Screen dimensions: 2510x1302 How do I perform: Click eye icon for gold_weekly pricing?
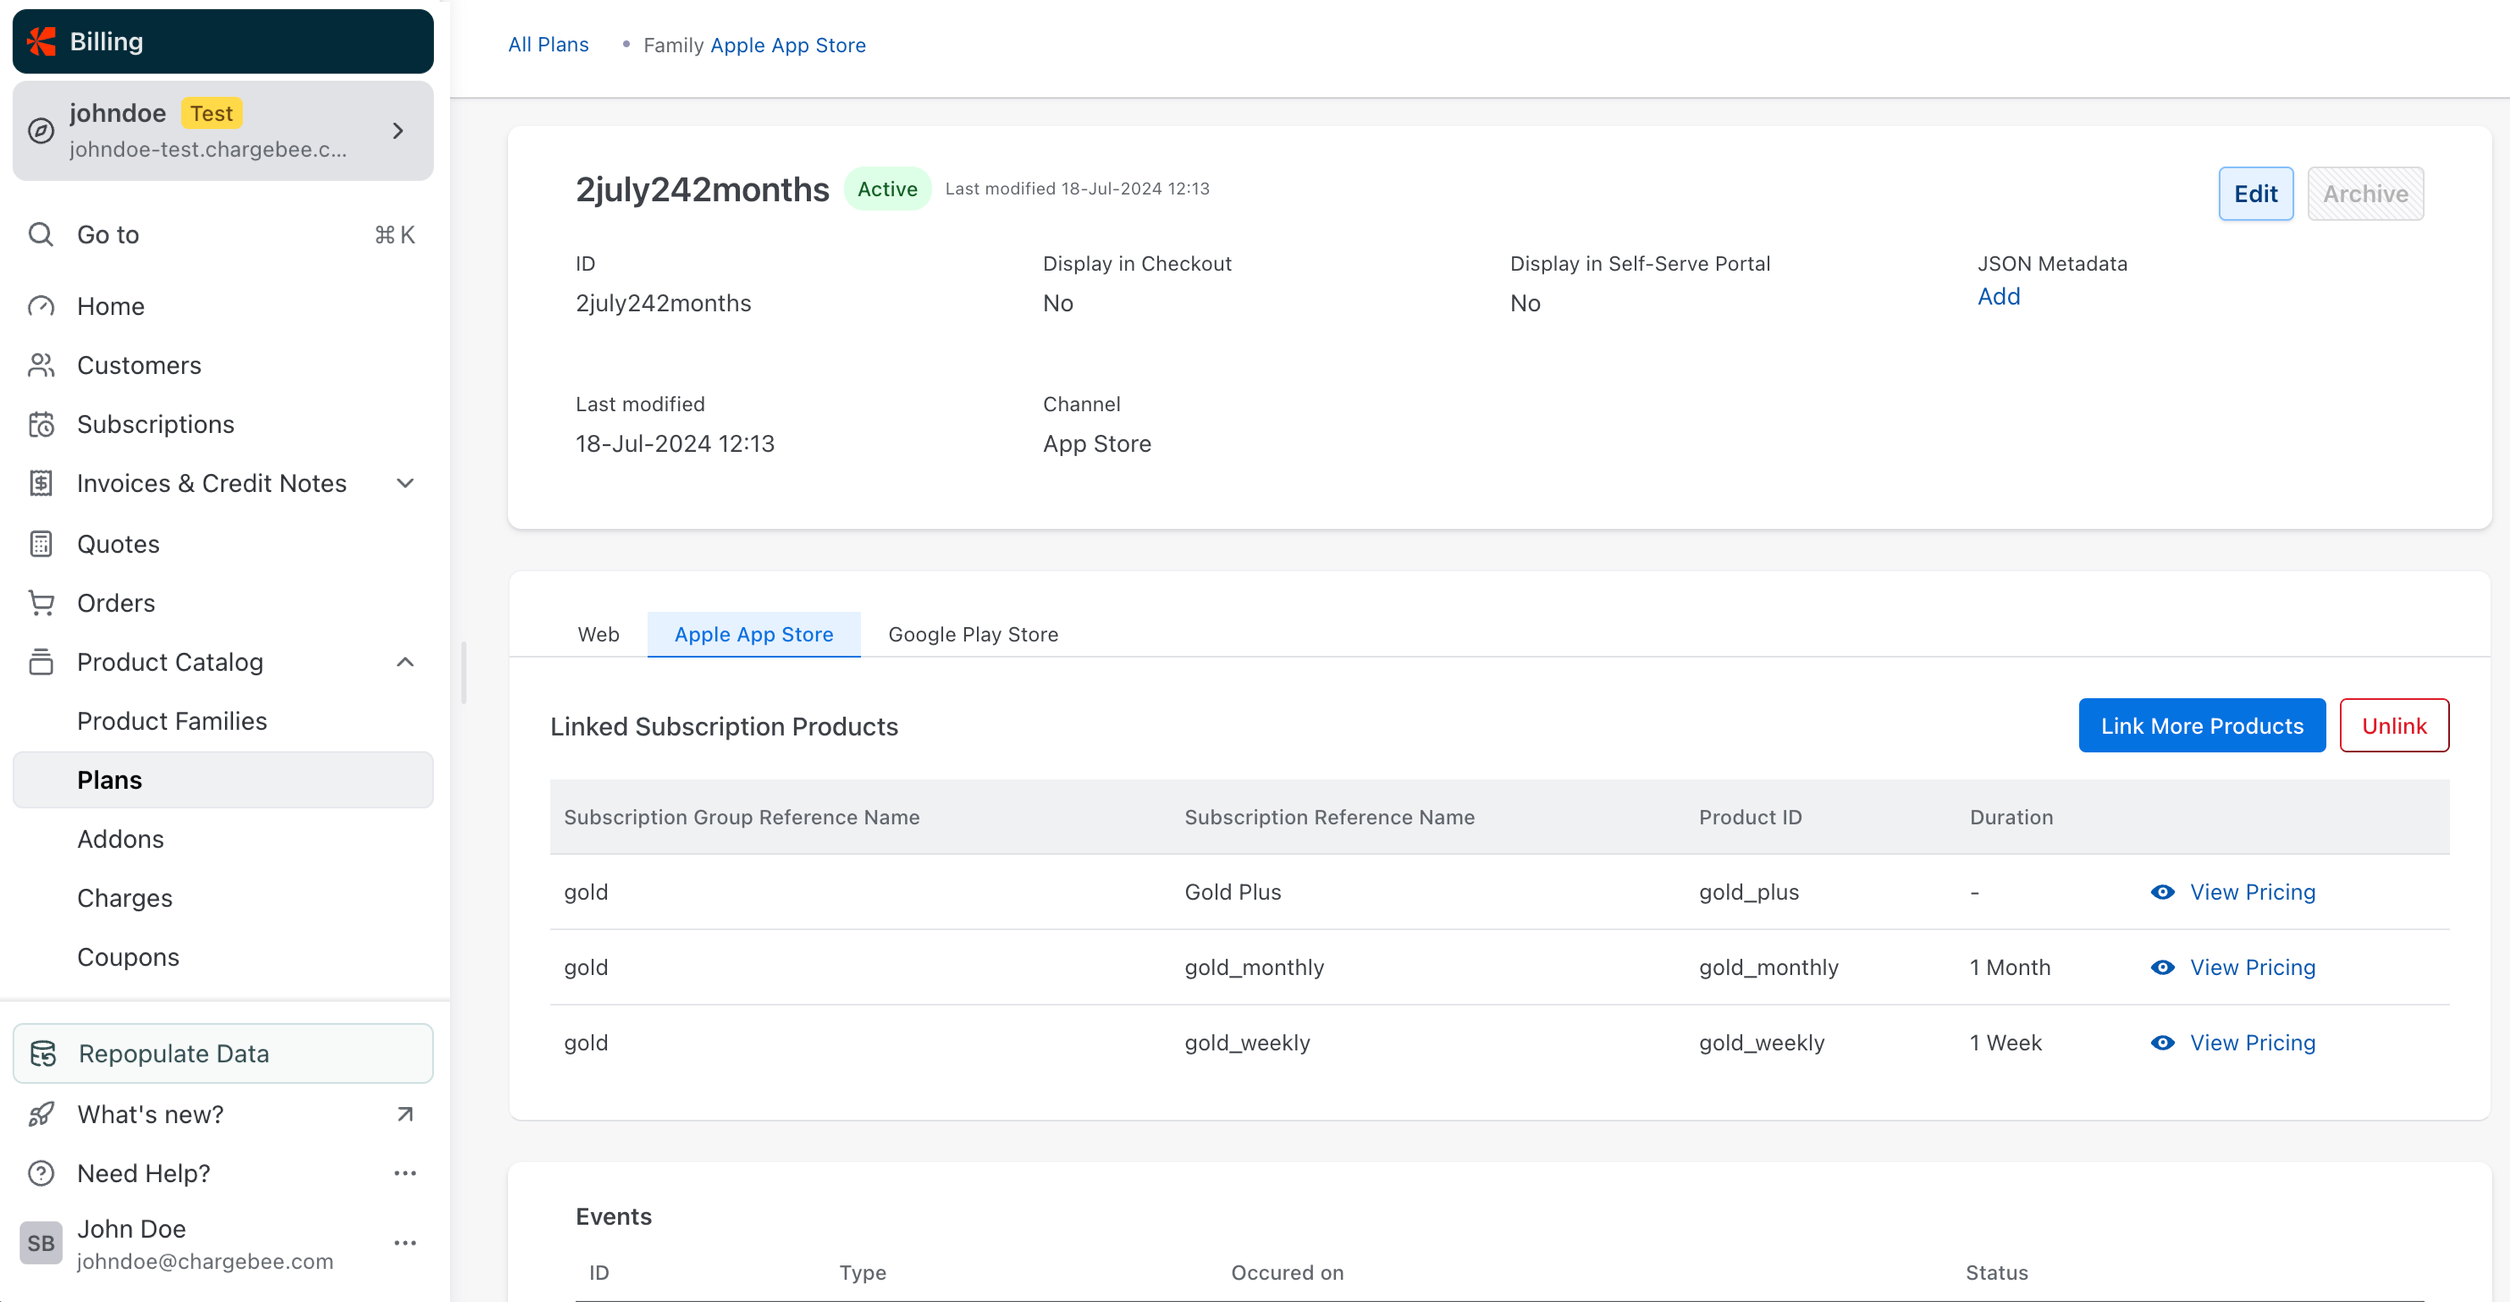pyautogui.click(x=2162, y=1042)
